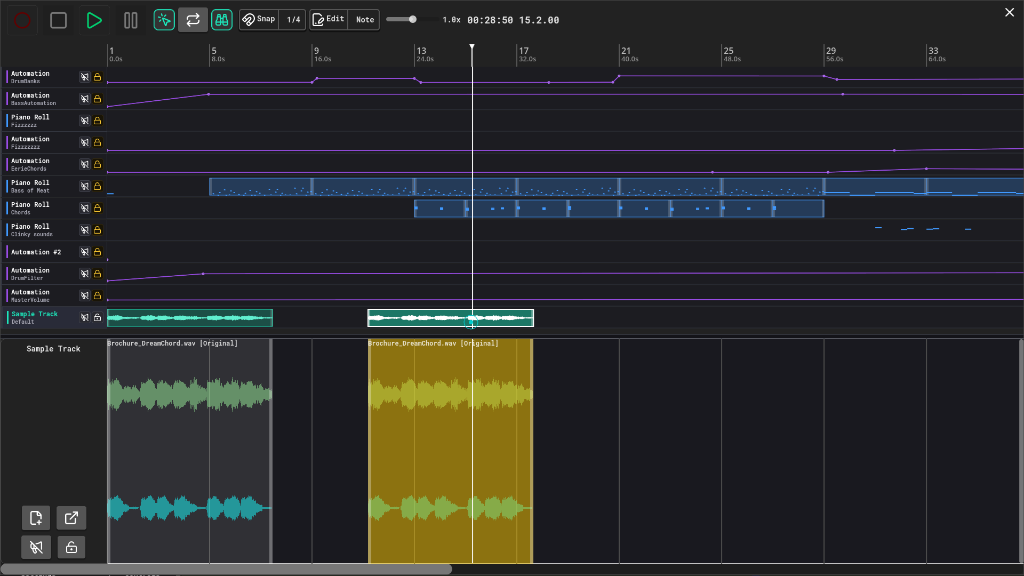Mute the EerieChords automation track
The width and height of the screenshot is (1024, 576).
(85, 165)
